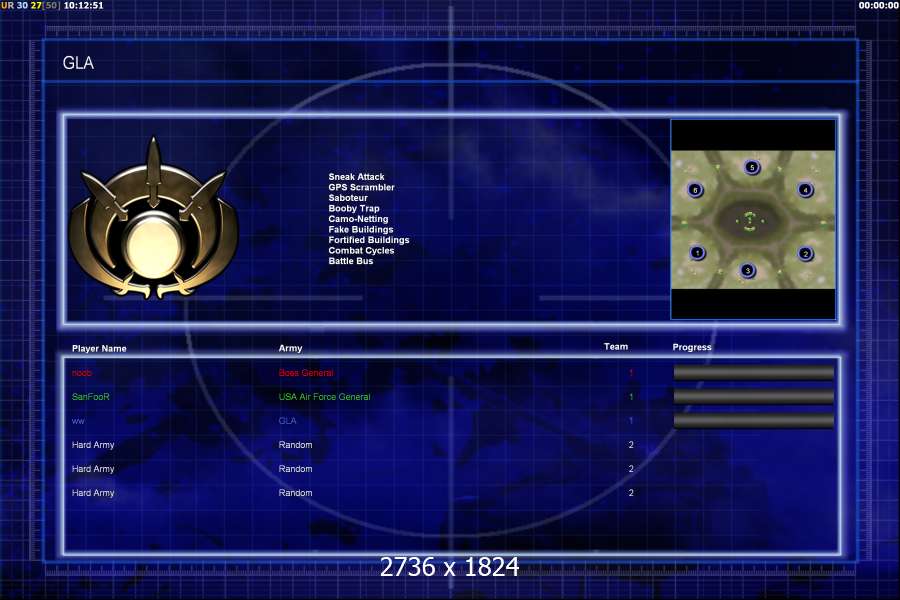
Task: Click the 00:00:00 timer in the top corner
Action: coord(878,5)
